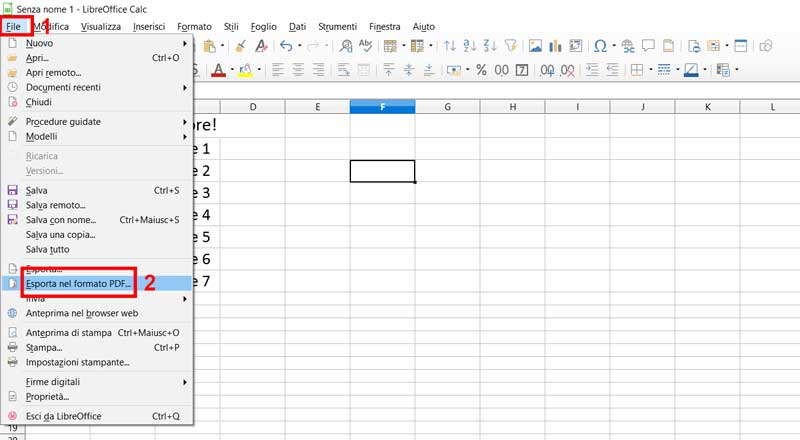Sort descending with the Z-A icon
This screenshot has width=800, height=440.
pyautogui.click(x=490, y=46)
